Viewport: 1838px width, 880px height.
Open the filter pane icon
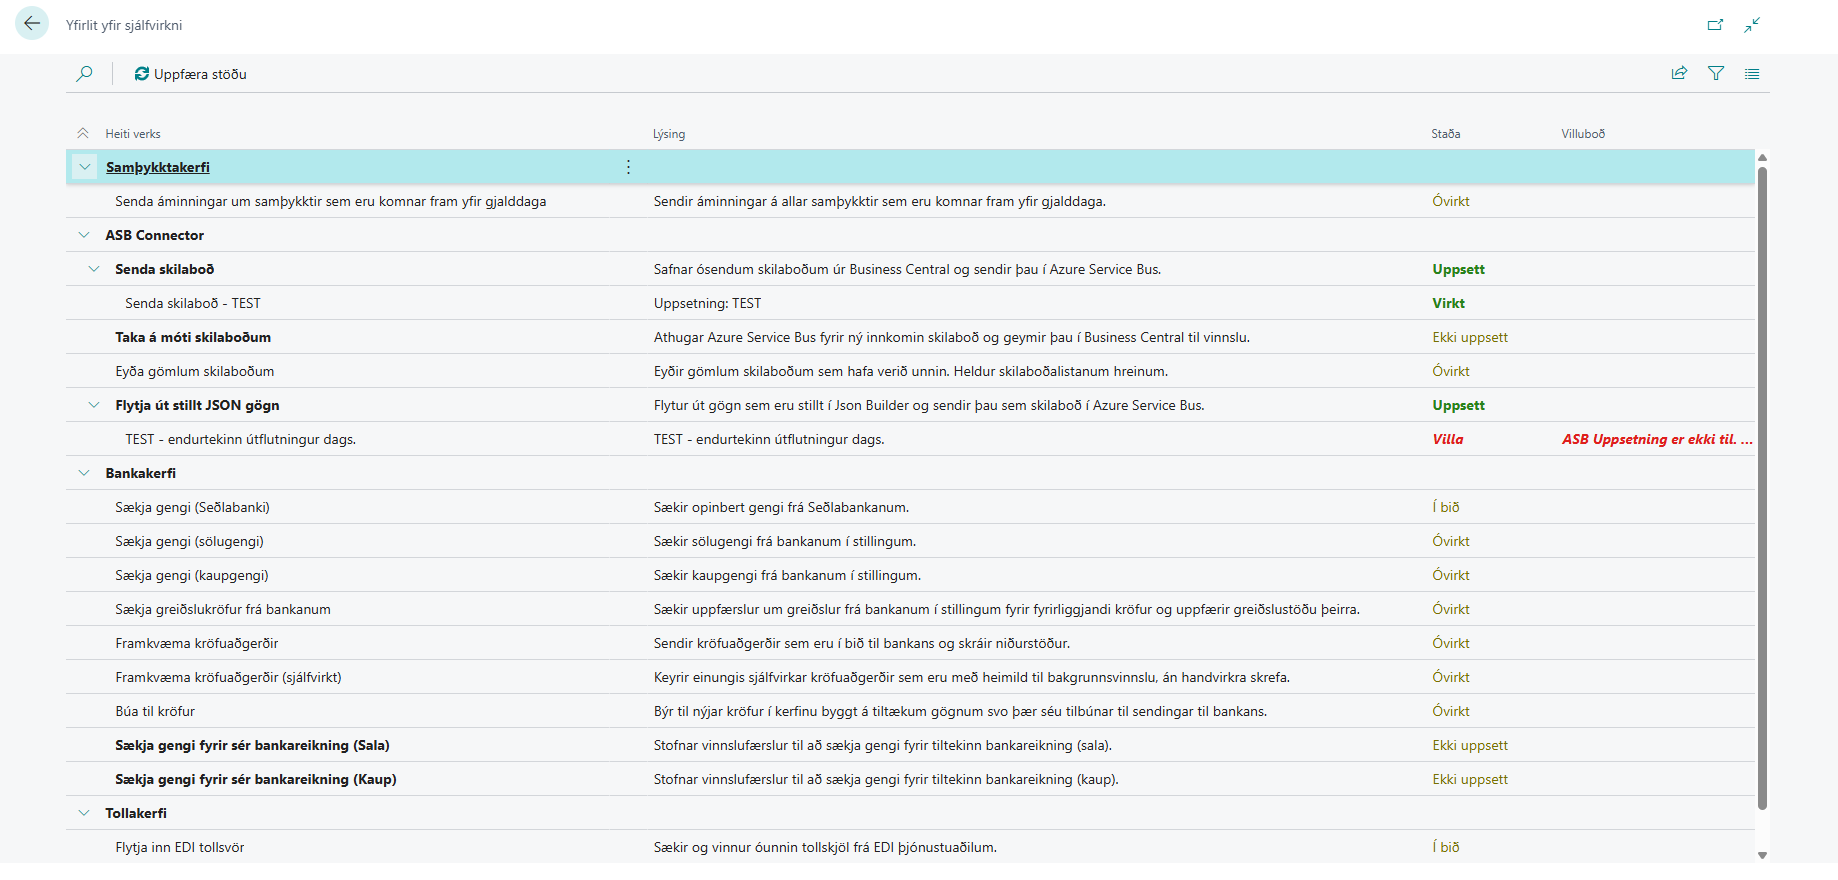point(1716,73)
